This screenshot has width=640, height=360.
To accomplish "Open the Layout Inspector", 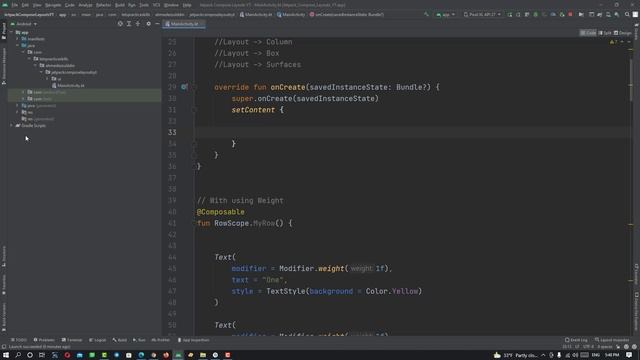I will (612, 340).
